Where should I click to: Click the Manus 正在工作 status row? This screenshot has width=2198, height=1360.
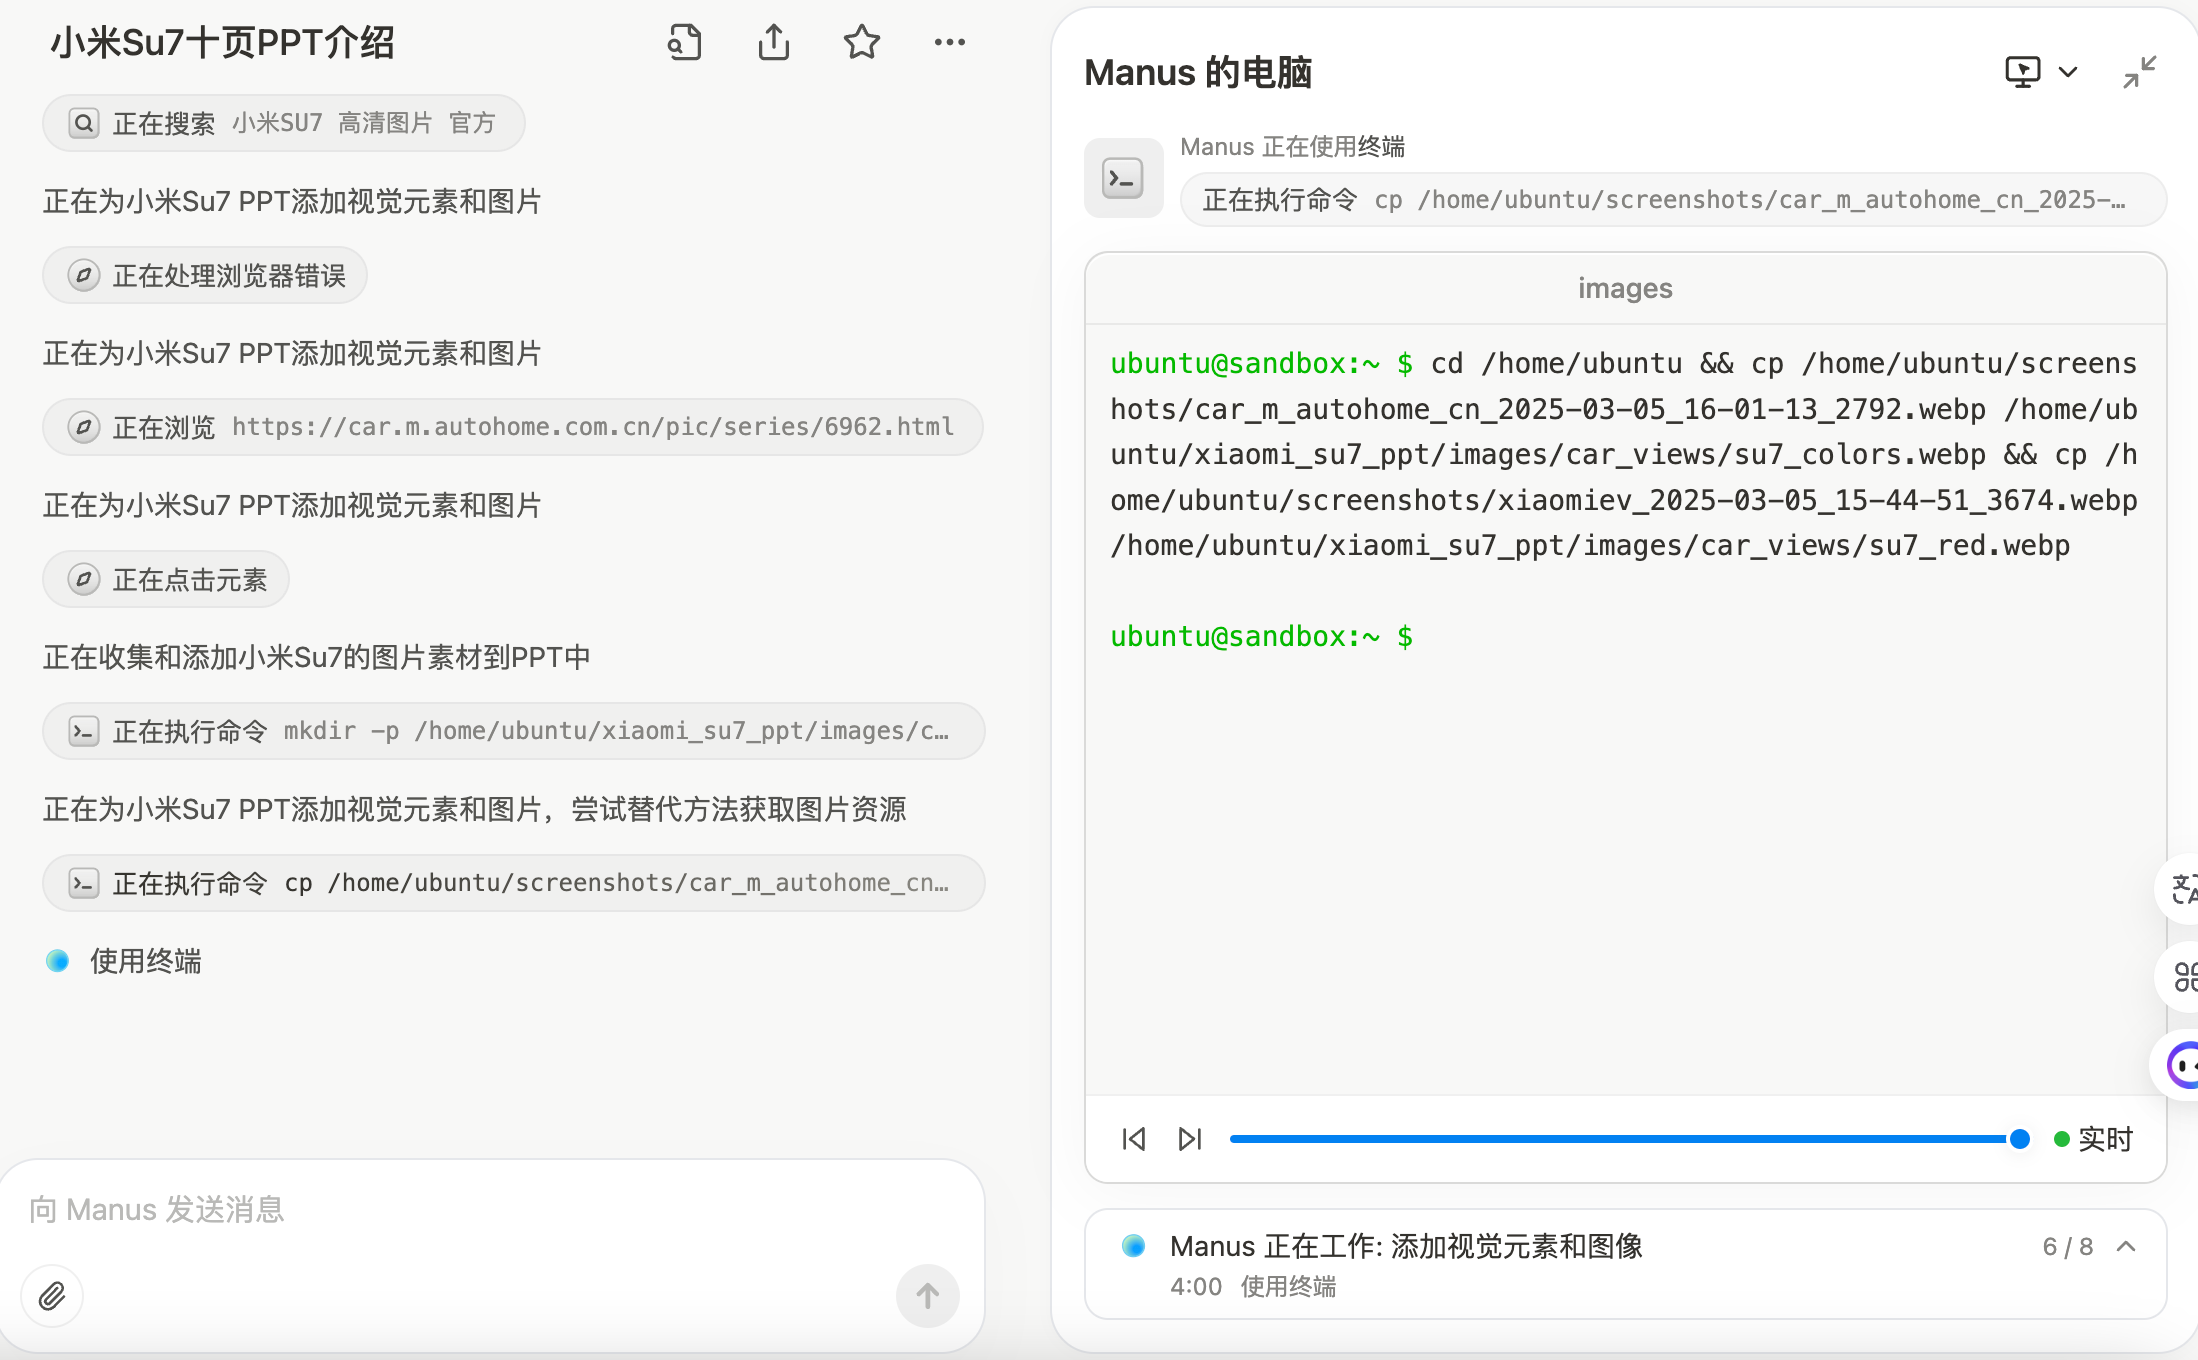click(1625, 1264)
